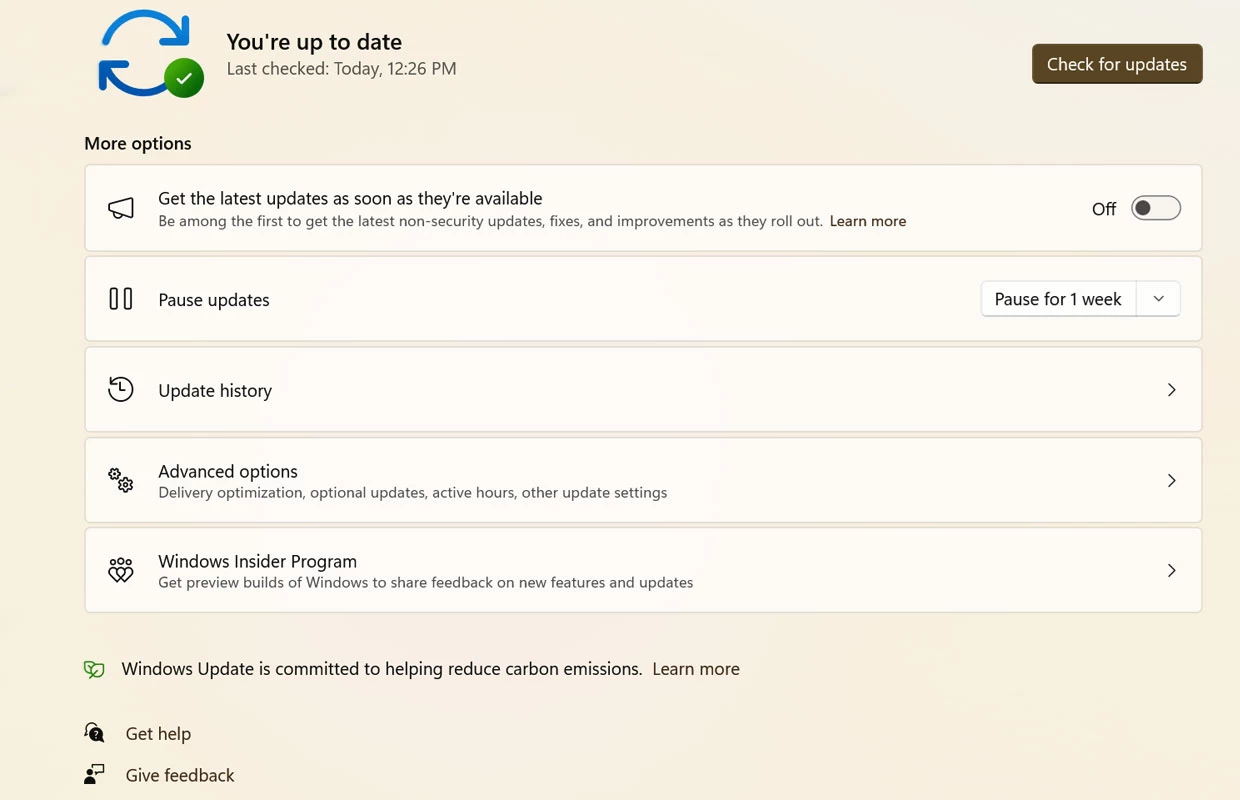1240x800 pixels.
Task: Open Learn more about latest updates
Action: pos(868,221)
